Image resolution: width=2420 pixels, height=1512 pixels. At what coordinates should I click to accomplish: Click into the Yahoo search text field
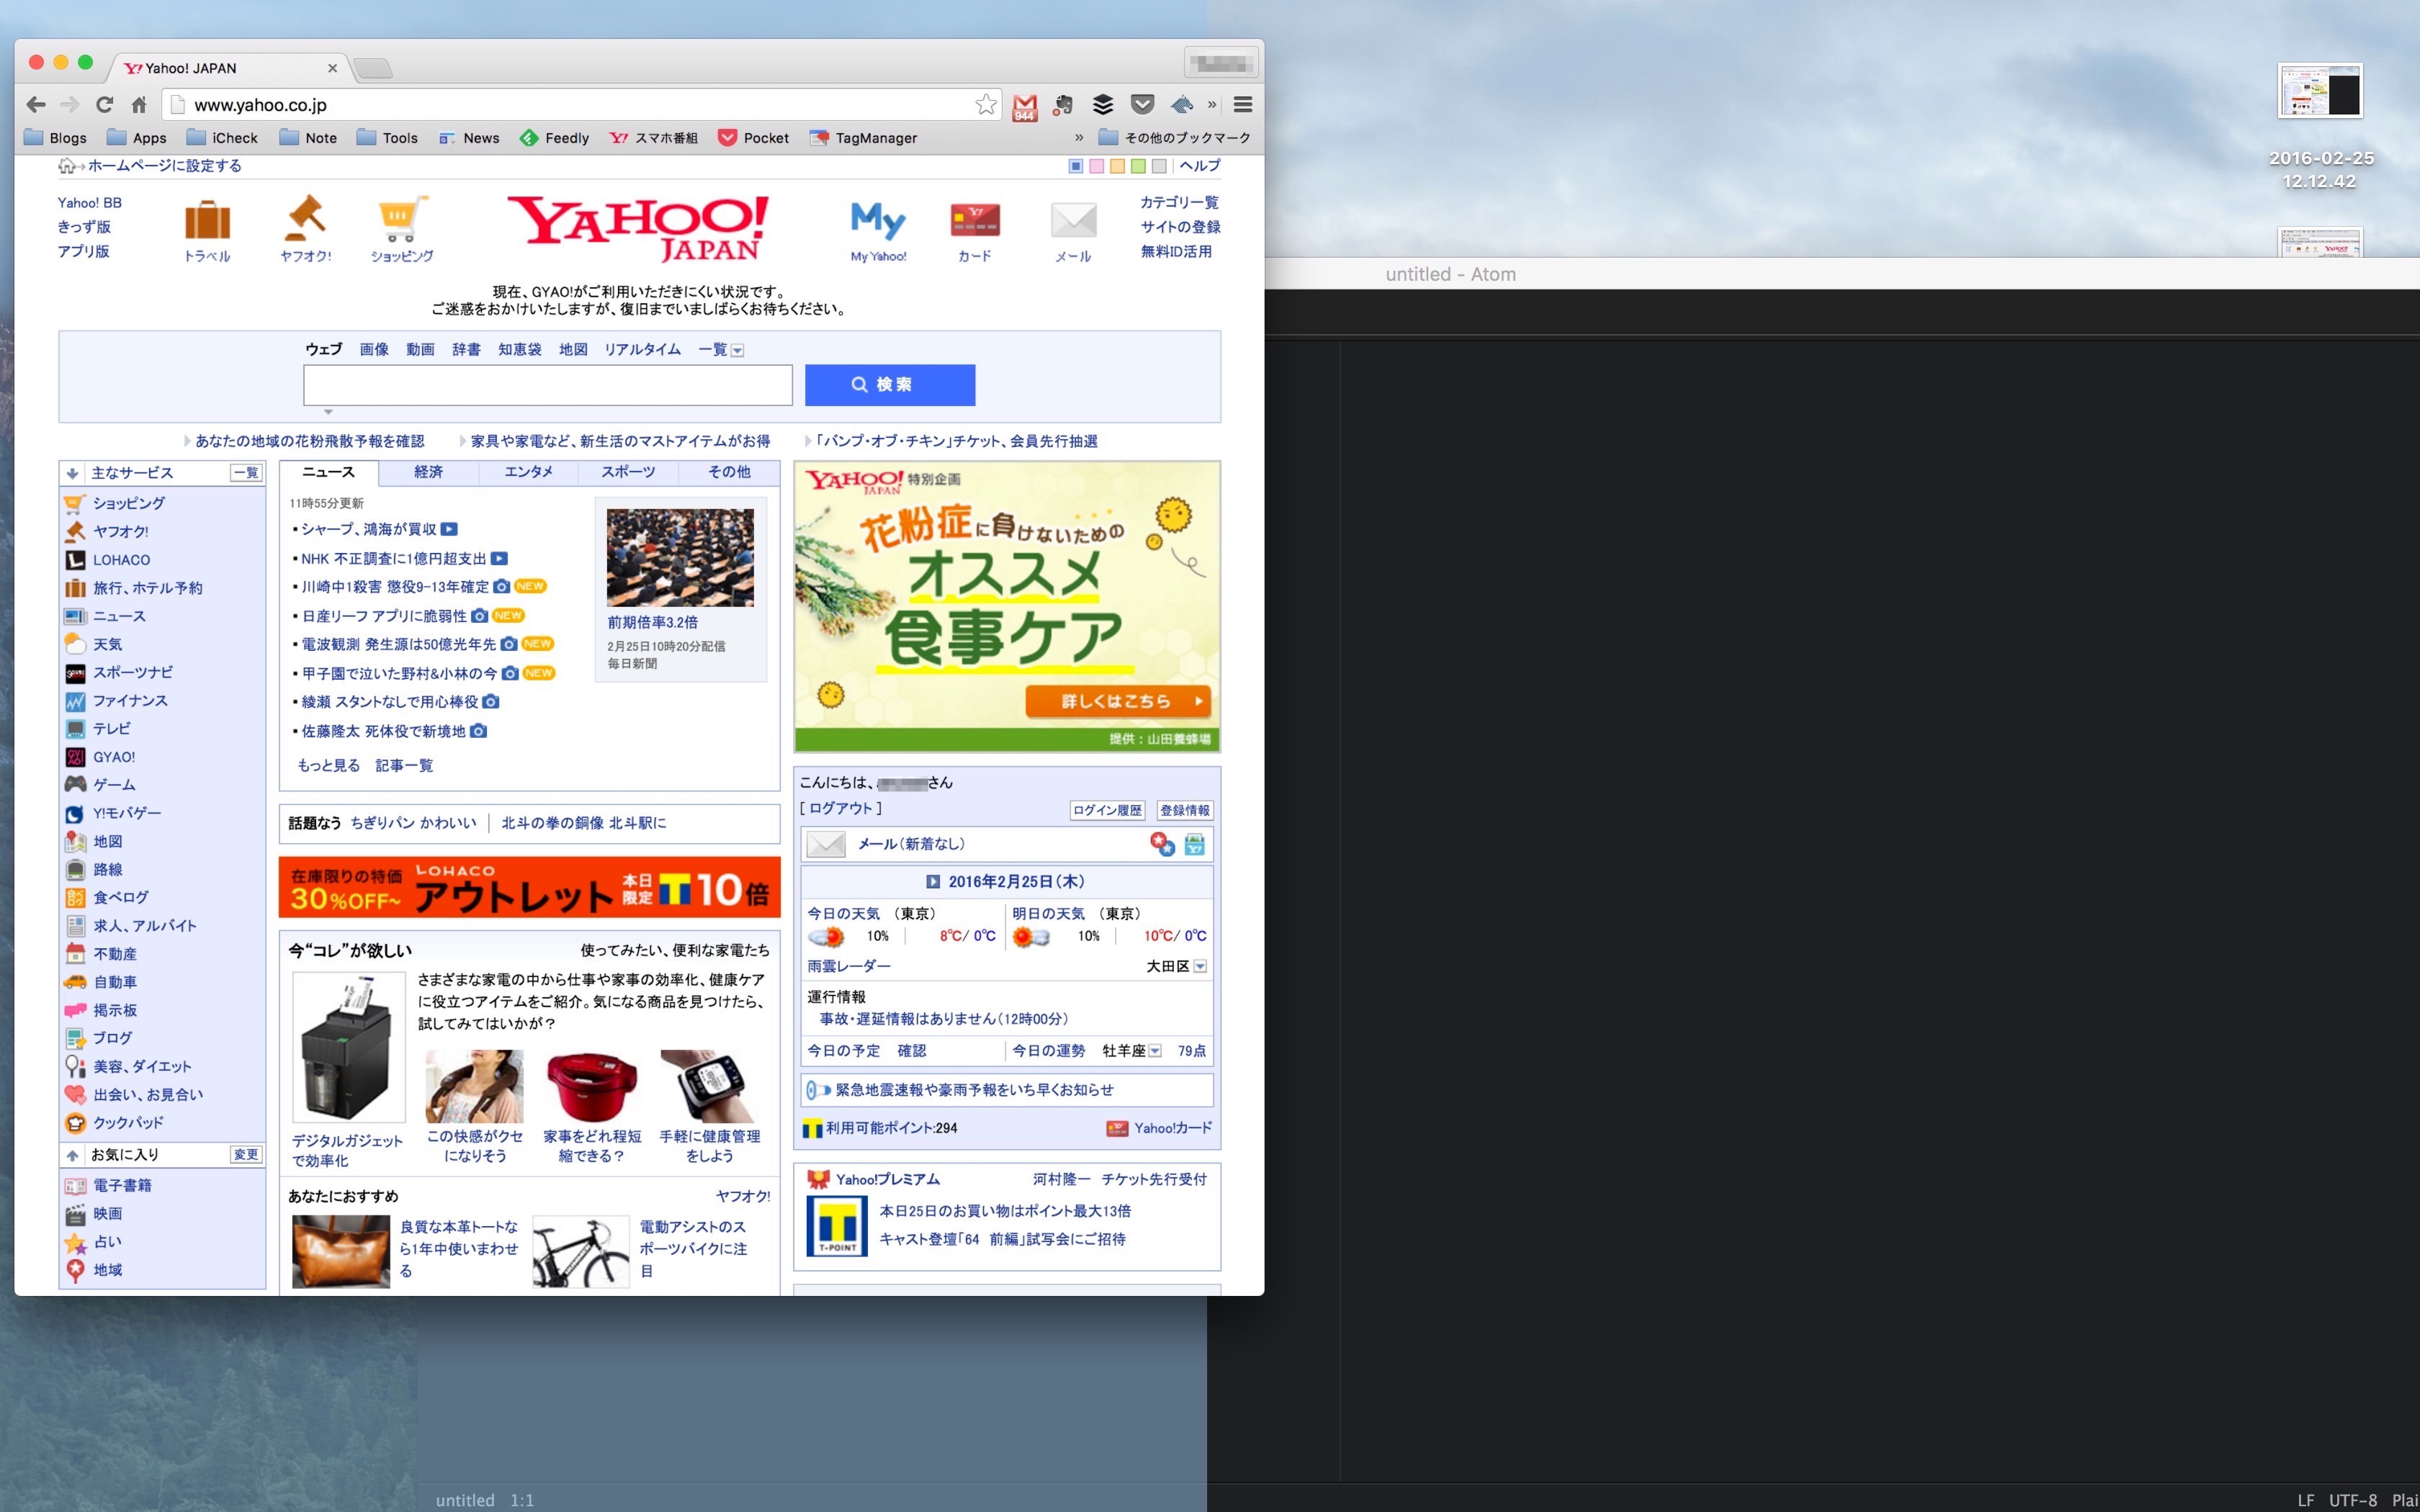(x=548, y=385)
